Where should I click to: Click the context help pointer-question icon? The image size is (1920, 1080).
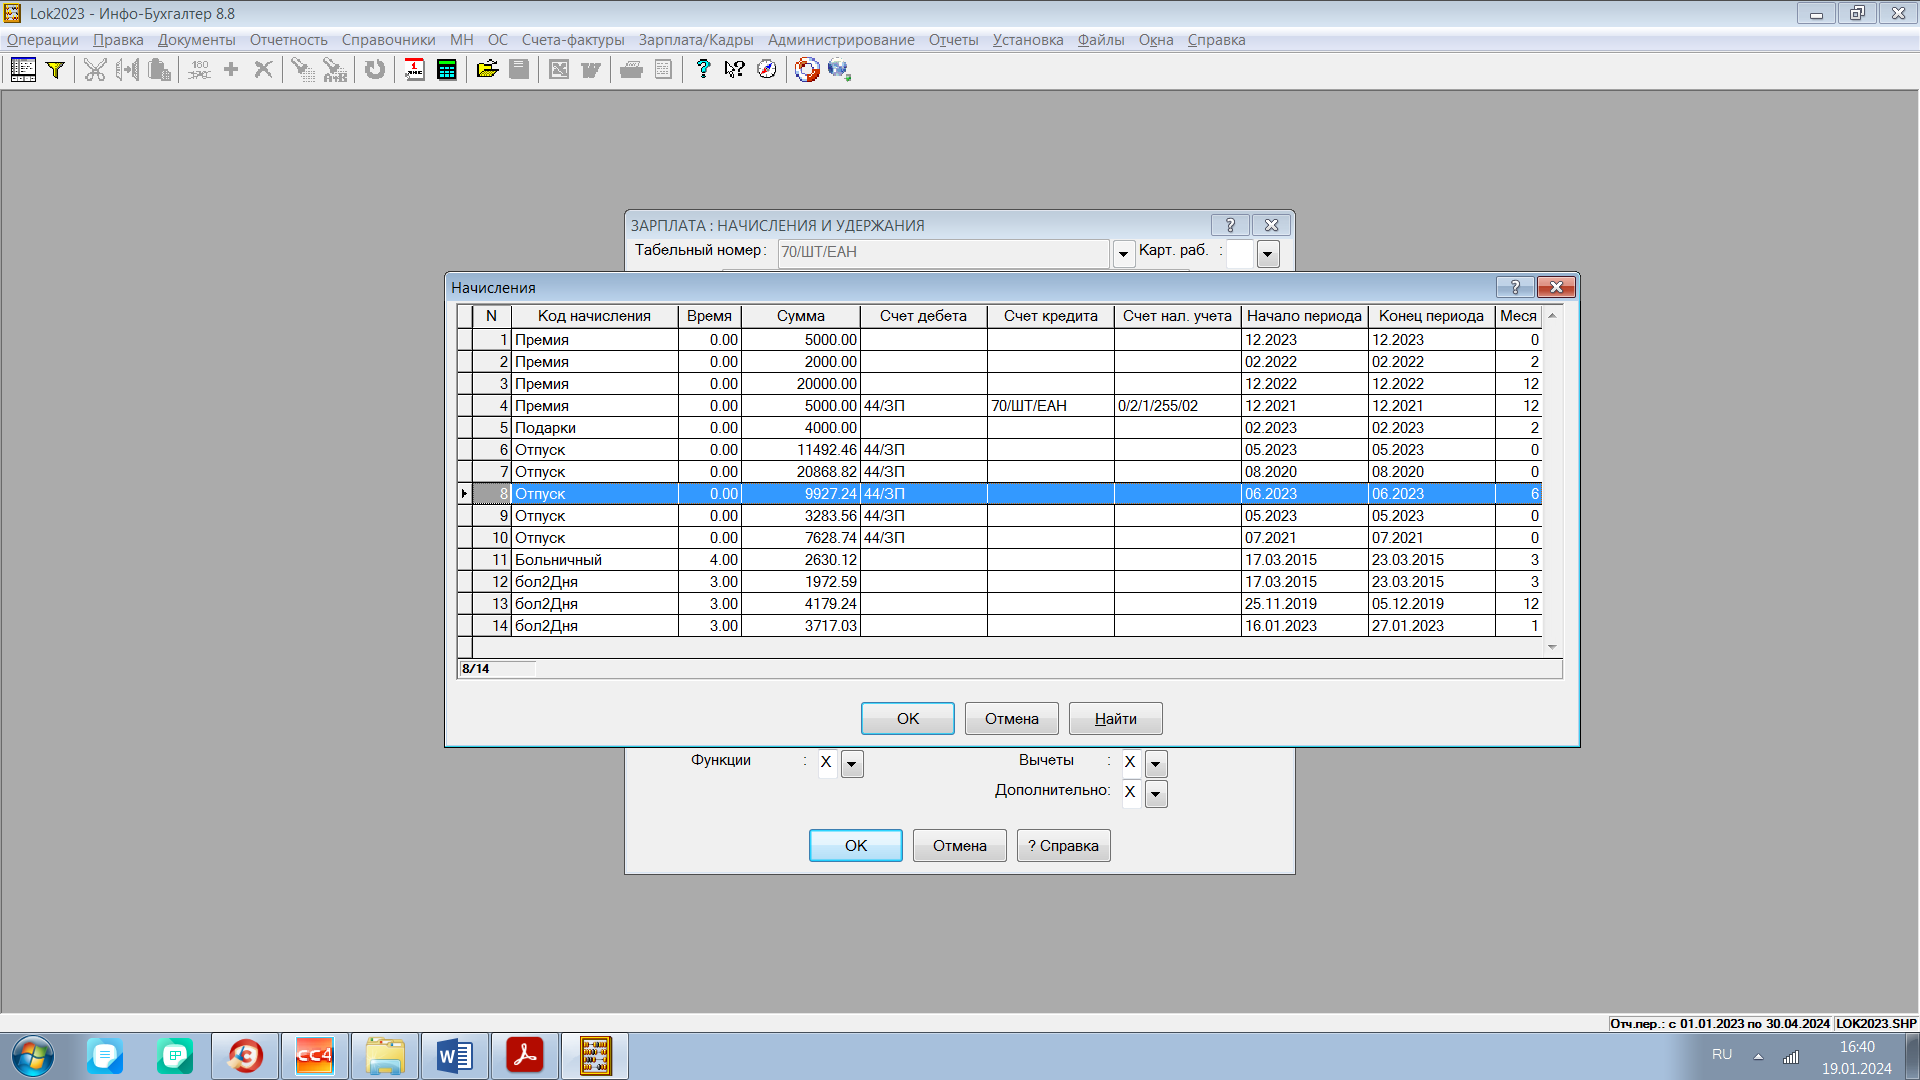point(735,70)
